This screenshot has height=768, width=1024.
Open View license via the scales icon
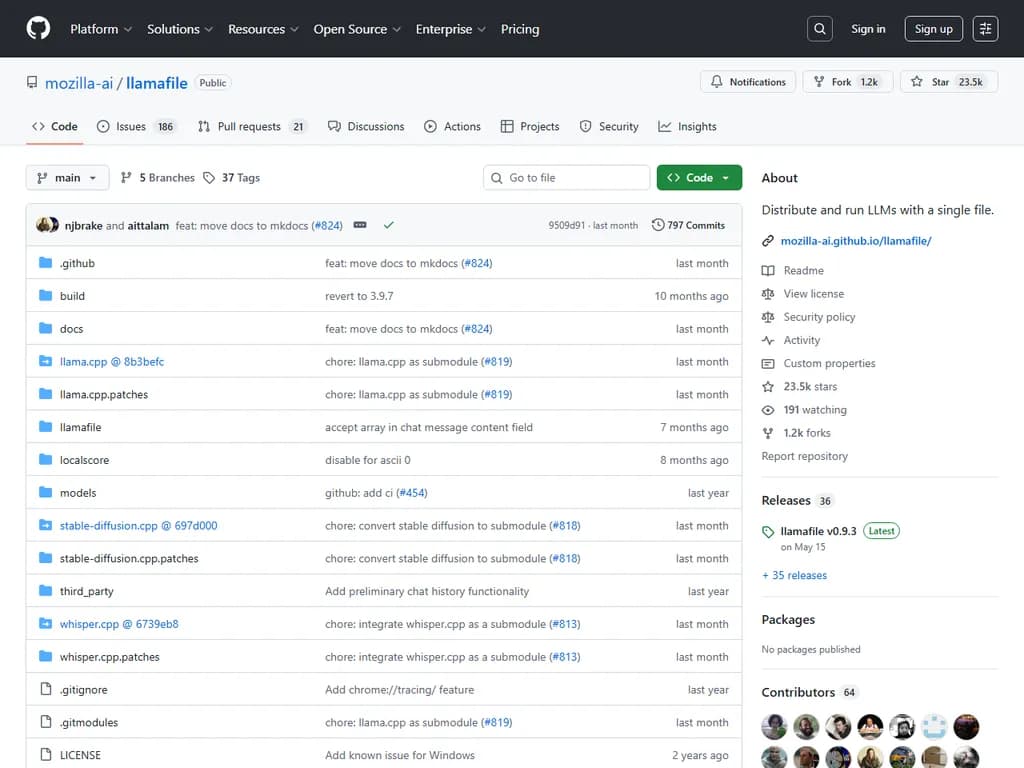pyautogui.click(x=768, y=293)
